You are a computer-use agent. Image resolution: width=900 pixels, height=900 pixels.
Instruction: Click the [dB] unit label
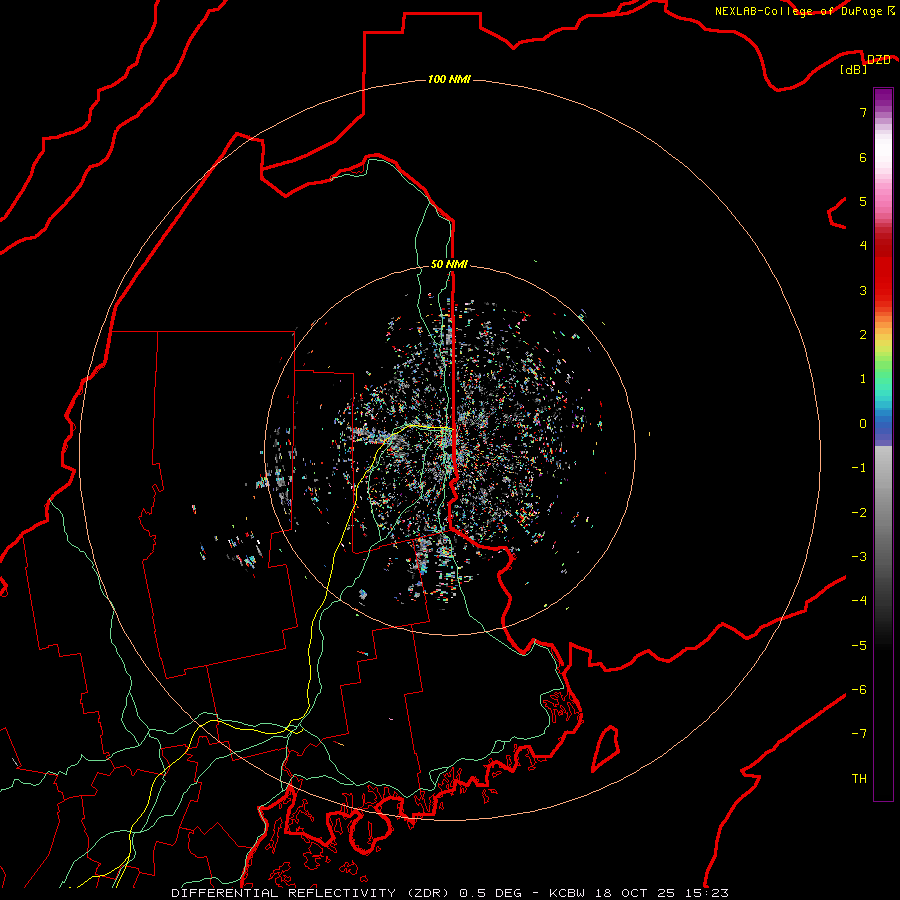[x=854, y=69]
